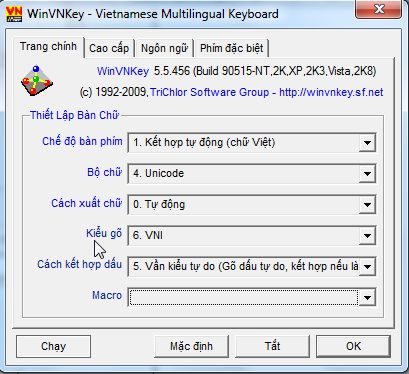
Task: Click the version text '5.5.456 (Build 90515-NT...'
Action: click(x=265, y=71)
